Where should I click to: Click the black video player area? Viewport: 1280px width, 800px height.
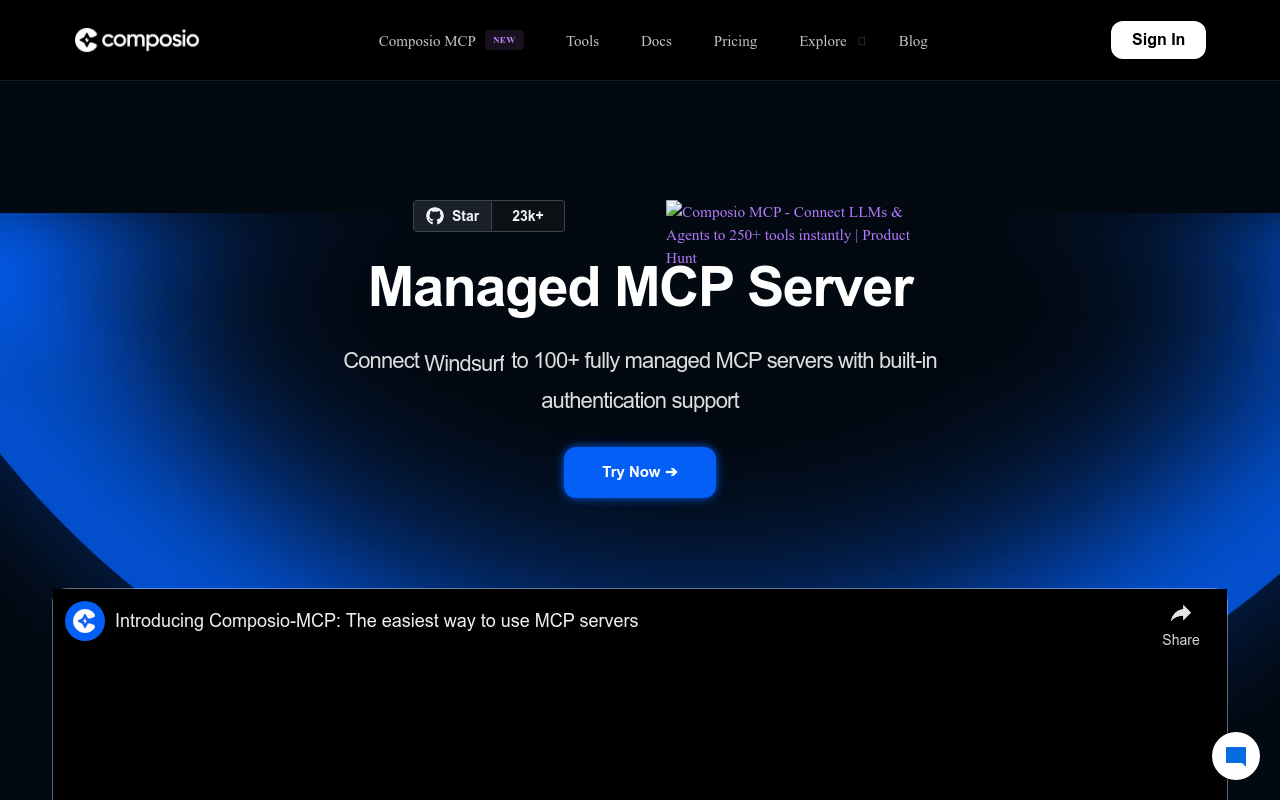pos(640,720)
